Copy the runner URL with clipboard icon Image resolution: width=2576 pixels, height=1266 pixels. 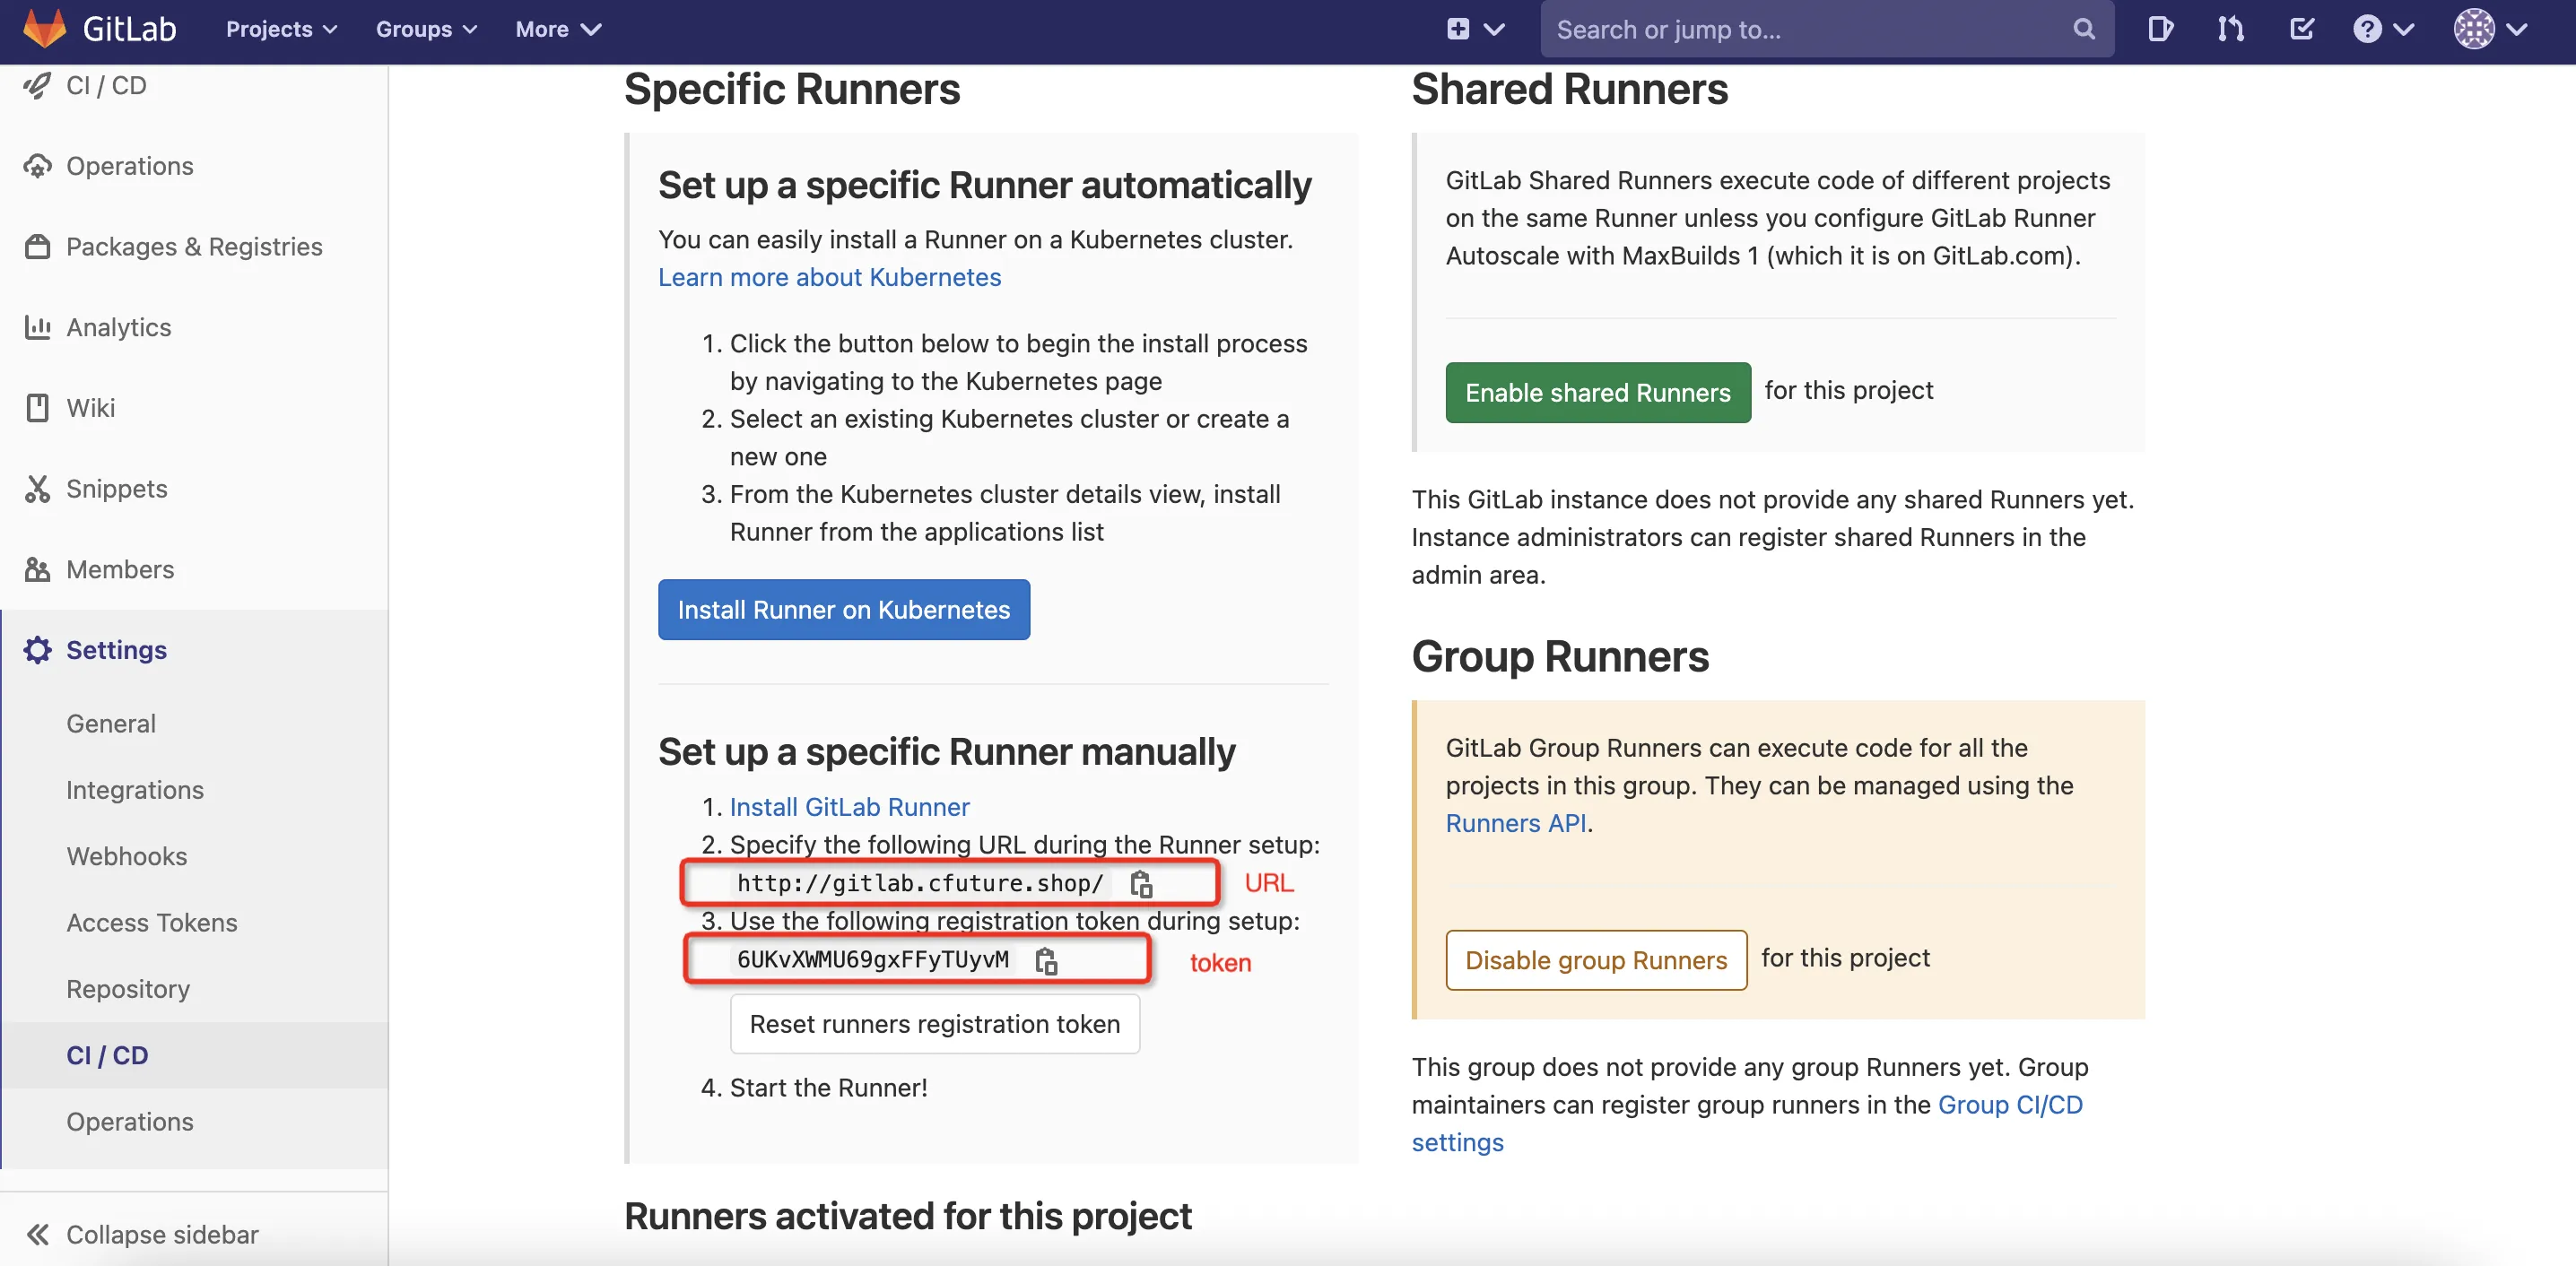(1141, 883)
